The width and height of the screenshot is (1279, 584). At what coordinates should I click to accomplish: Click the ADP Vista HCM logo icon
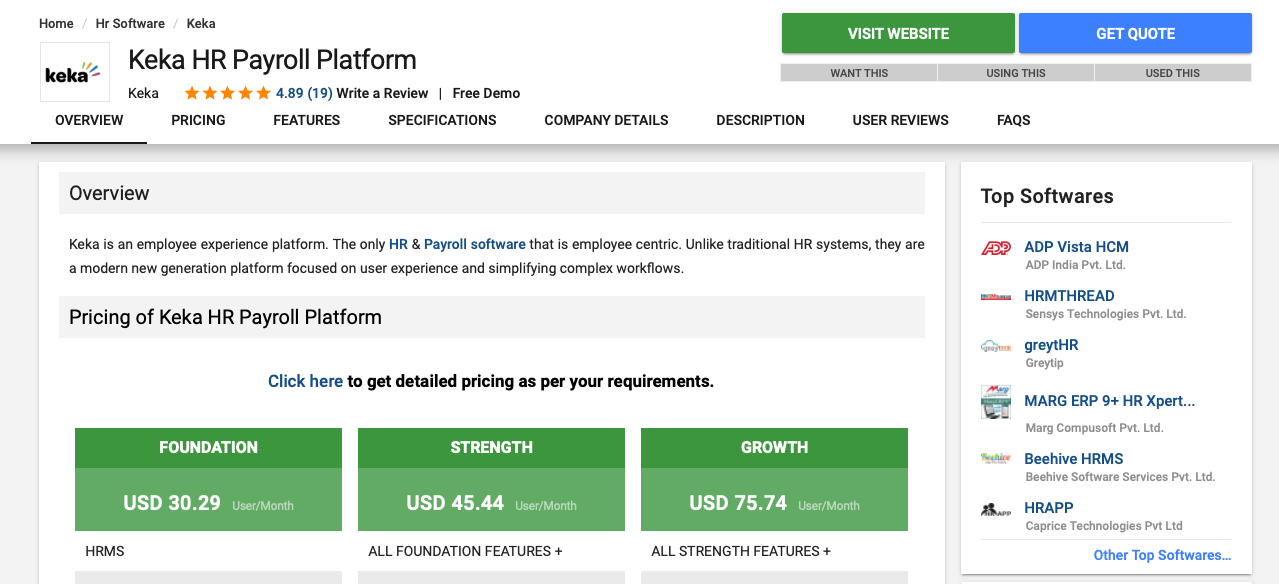pos(996,248)
